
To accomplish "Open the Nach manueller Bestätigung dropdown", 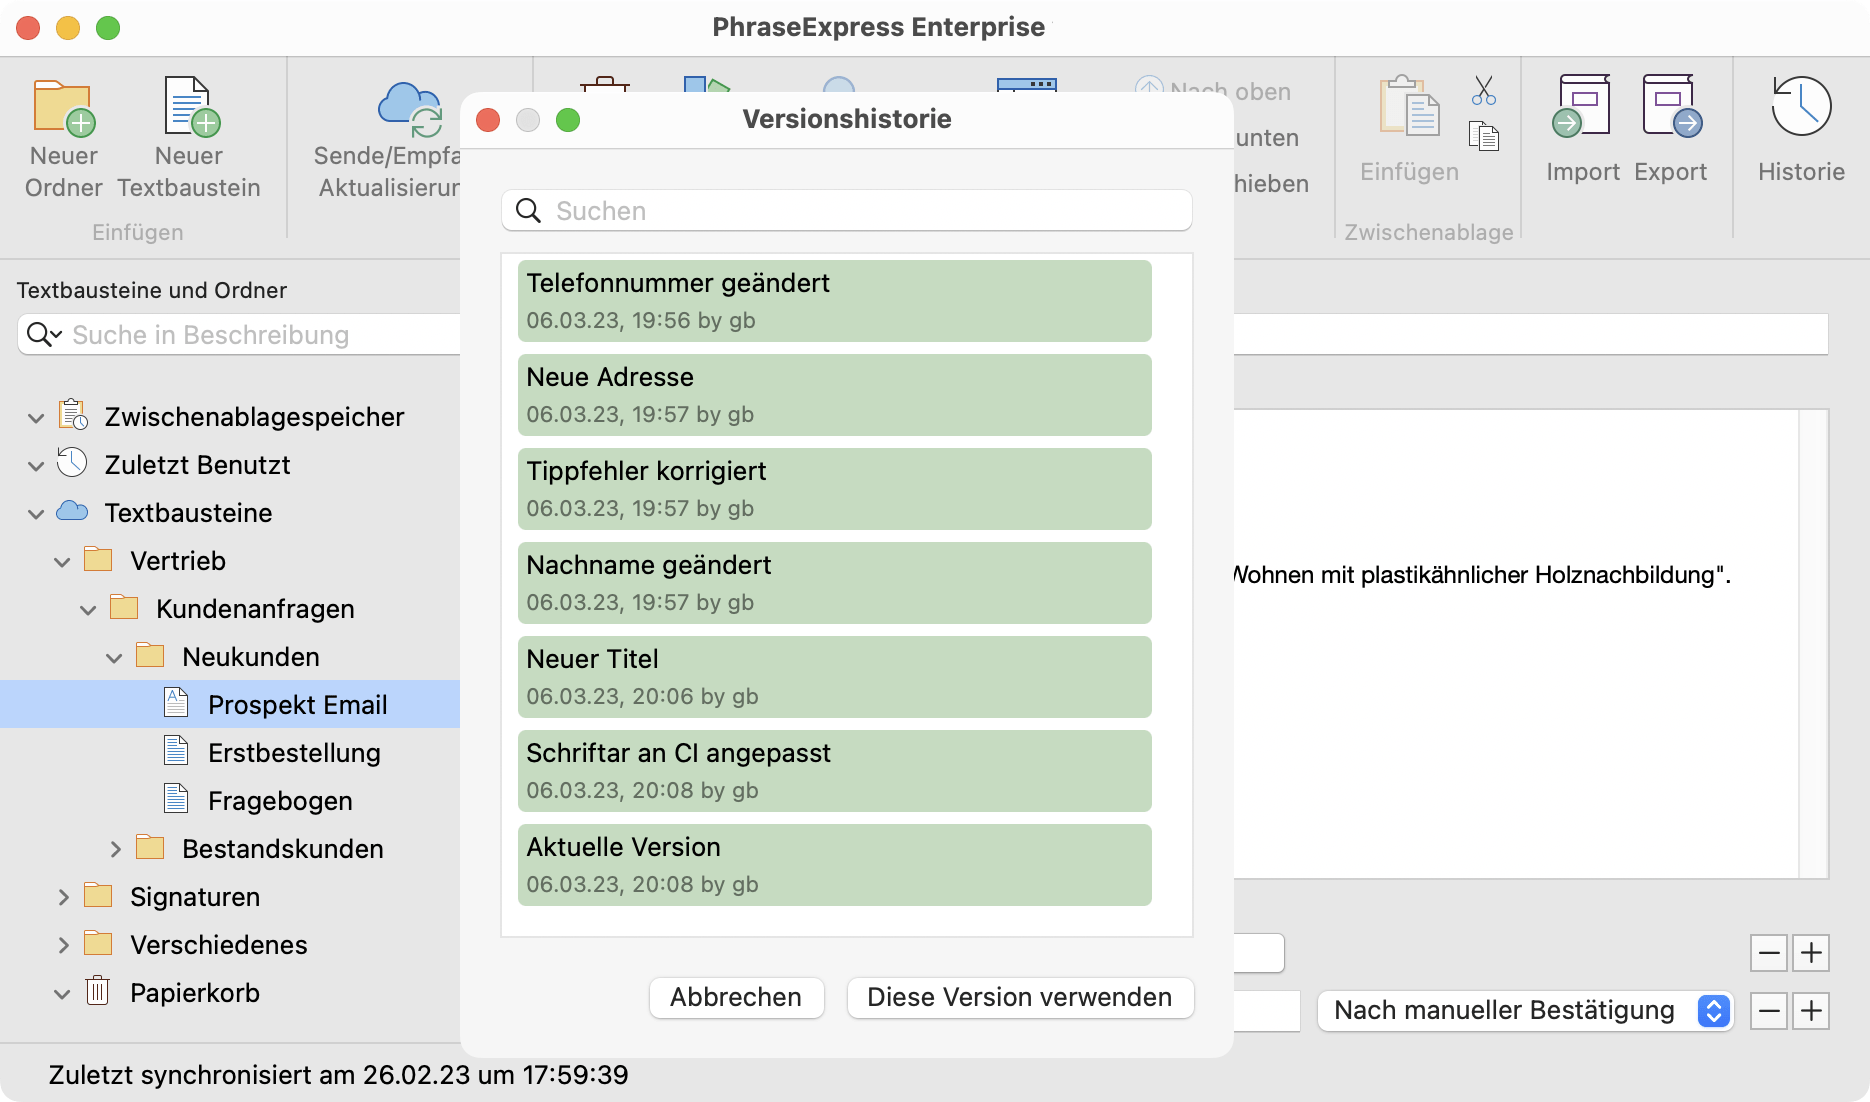I will pyautogui.click(x=1524, y=1010).
